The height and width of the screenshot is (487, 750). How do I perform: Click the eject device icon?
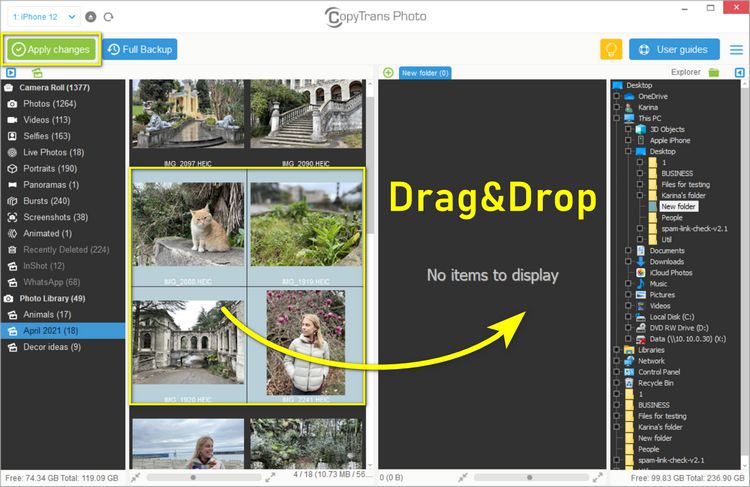(x=91, y=17)
